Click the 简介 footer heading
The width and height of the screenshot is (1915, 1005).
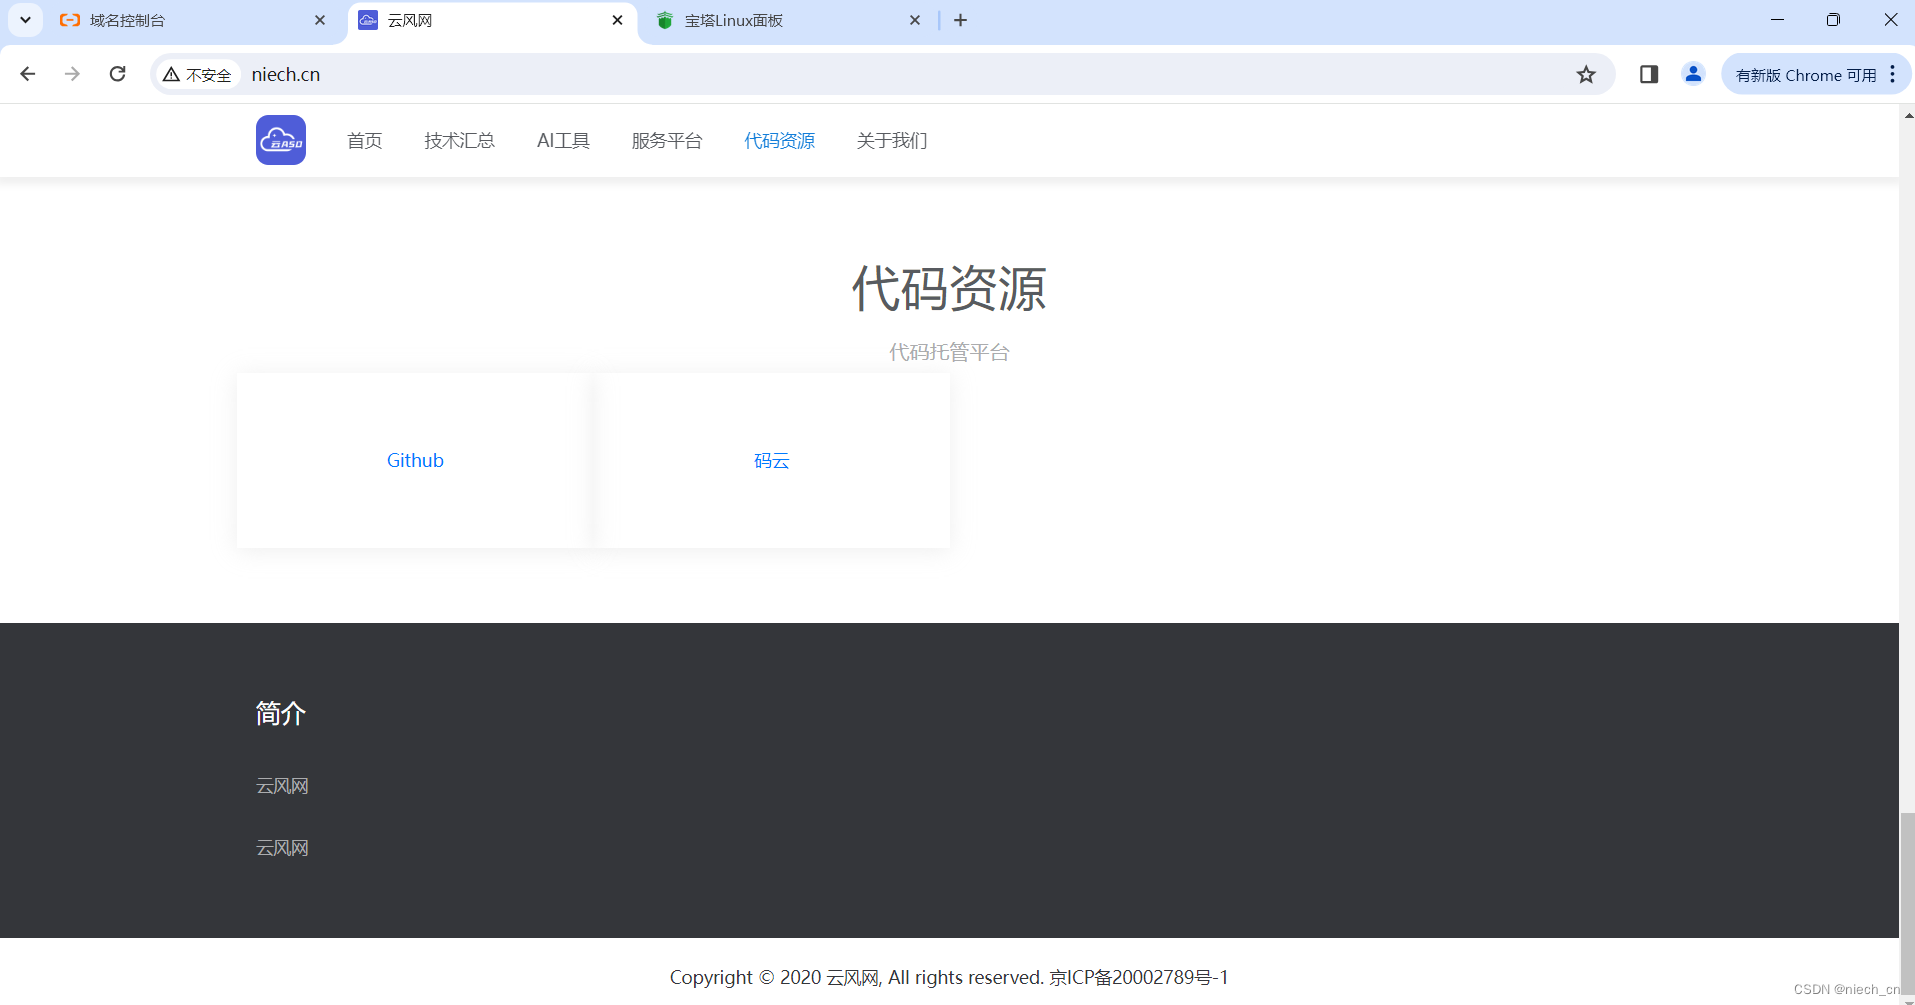[x=281, y=713]
